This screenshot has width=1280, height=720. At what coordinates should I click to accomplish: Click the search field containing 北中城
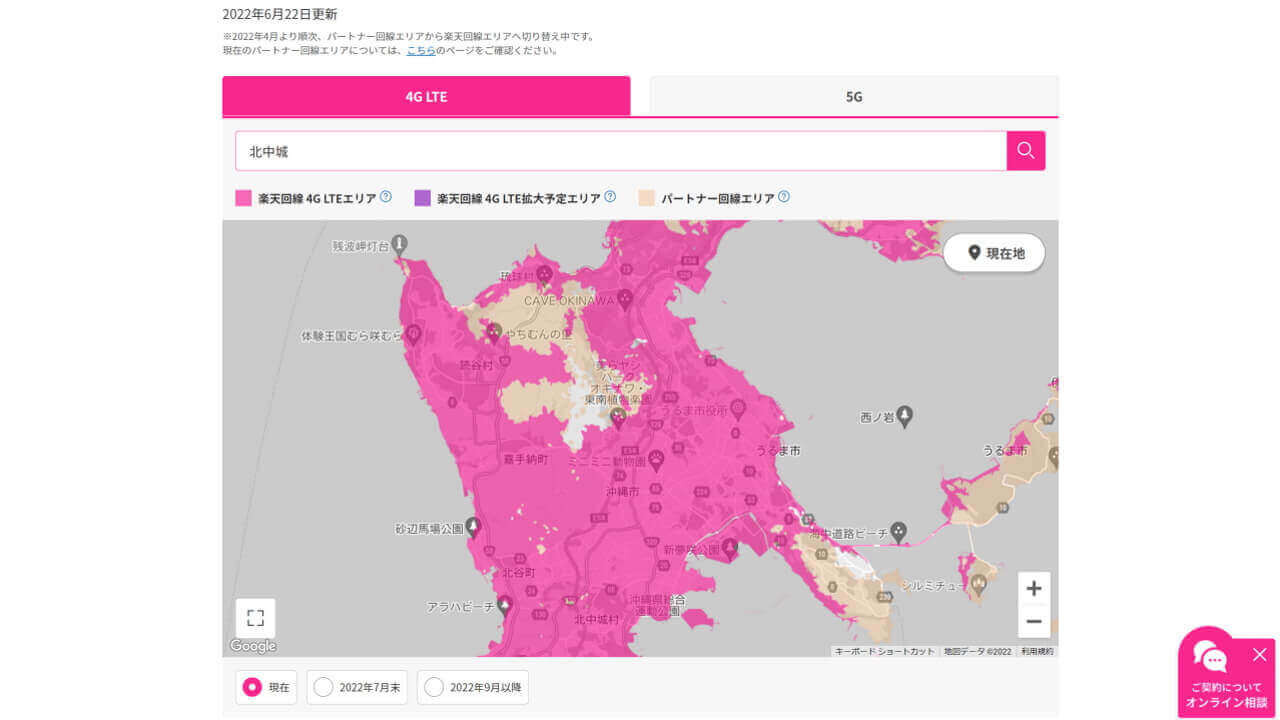point(620,151)
